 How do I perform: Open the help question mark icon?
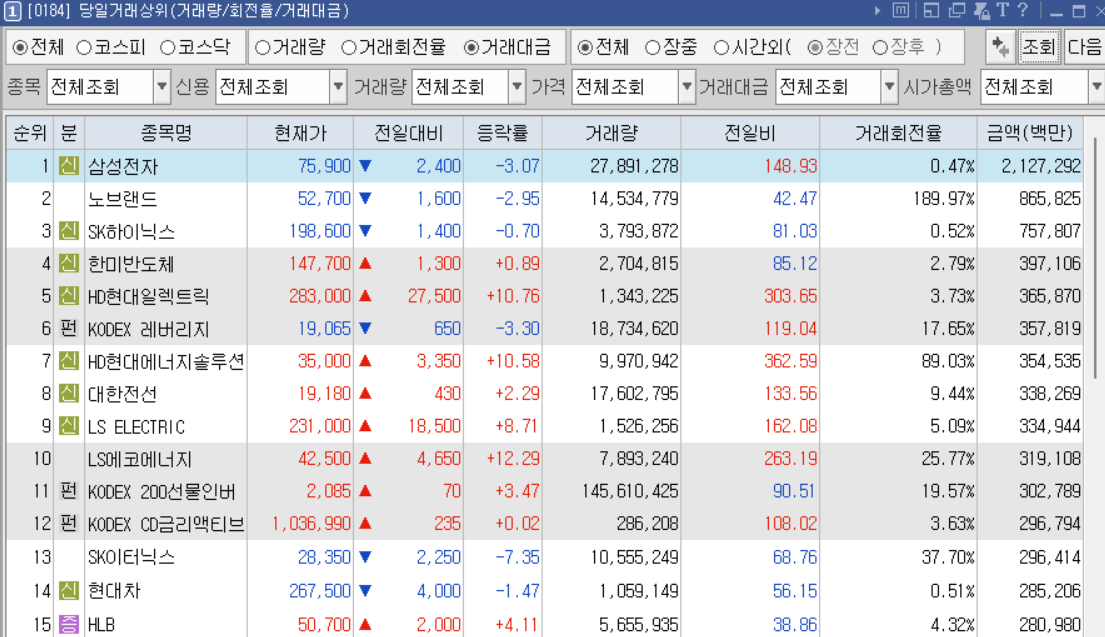coord(1023,11)
